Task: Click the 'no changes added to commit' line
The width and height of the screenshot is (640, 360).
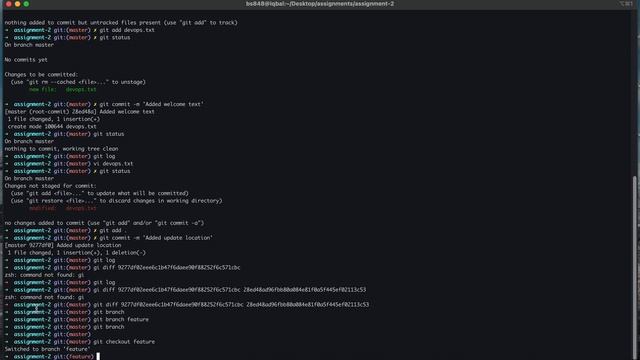Action: (x=104, y=223)
